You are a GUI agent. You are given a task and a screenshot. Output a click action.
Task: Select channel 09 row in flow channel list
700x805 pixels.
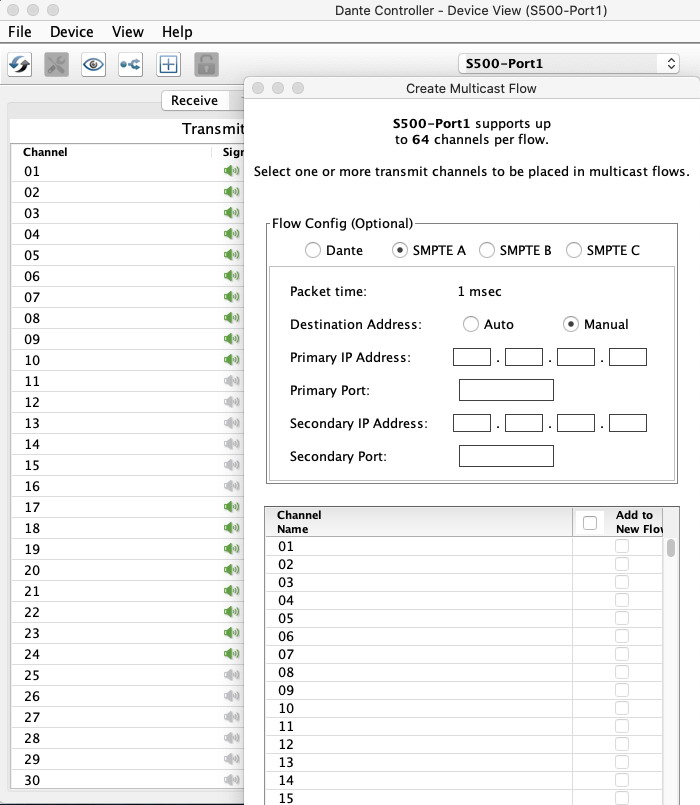[x=464, y=690]
